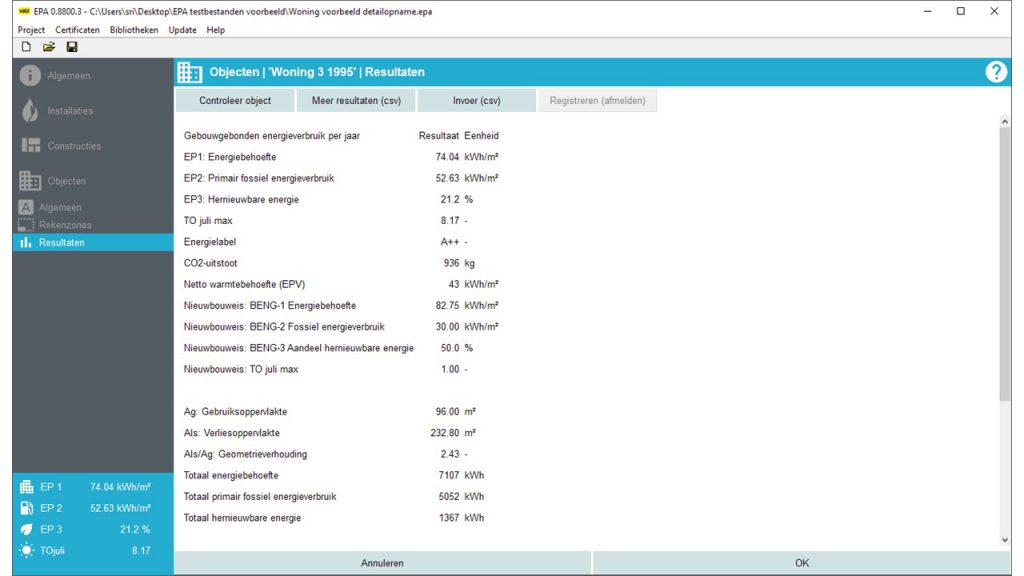Click 'Nieuwbouweis: BENG-1 Energiebehoefte' label

pos(270,306)
